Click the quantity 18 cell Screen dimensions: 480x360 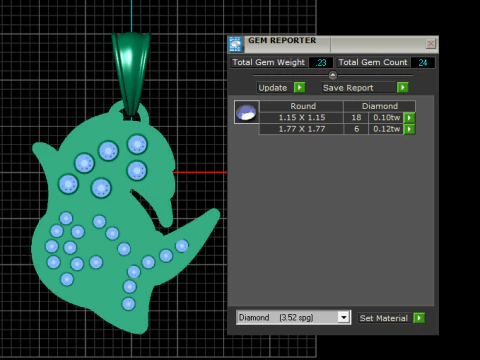[356, 117]
